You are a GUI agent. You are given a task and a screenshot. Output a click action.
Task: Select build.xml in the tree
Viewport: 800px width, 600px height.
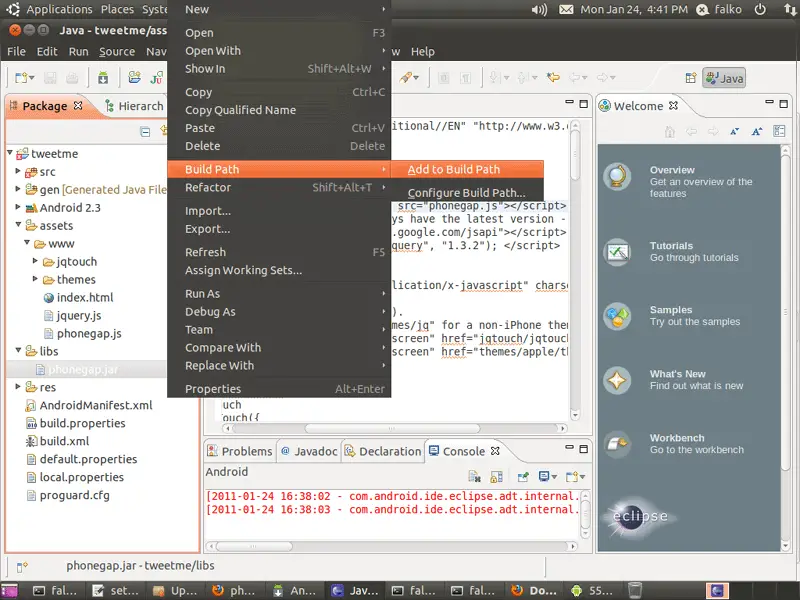(58, 441)
